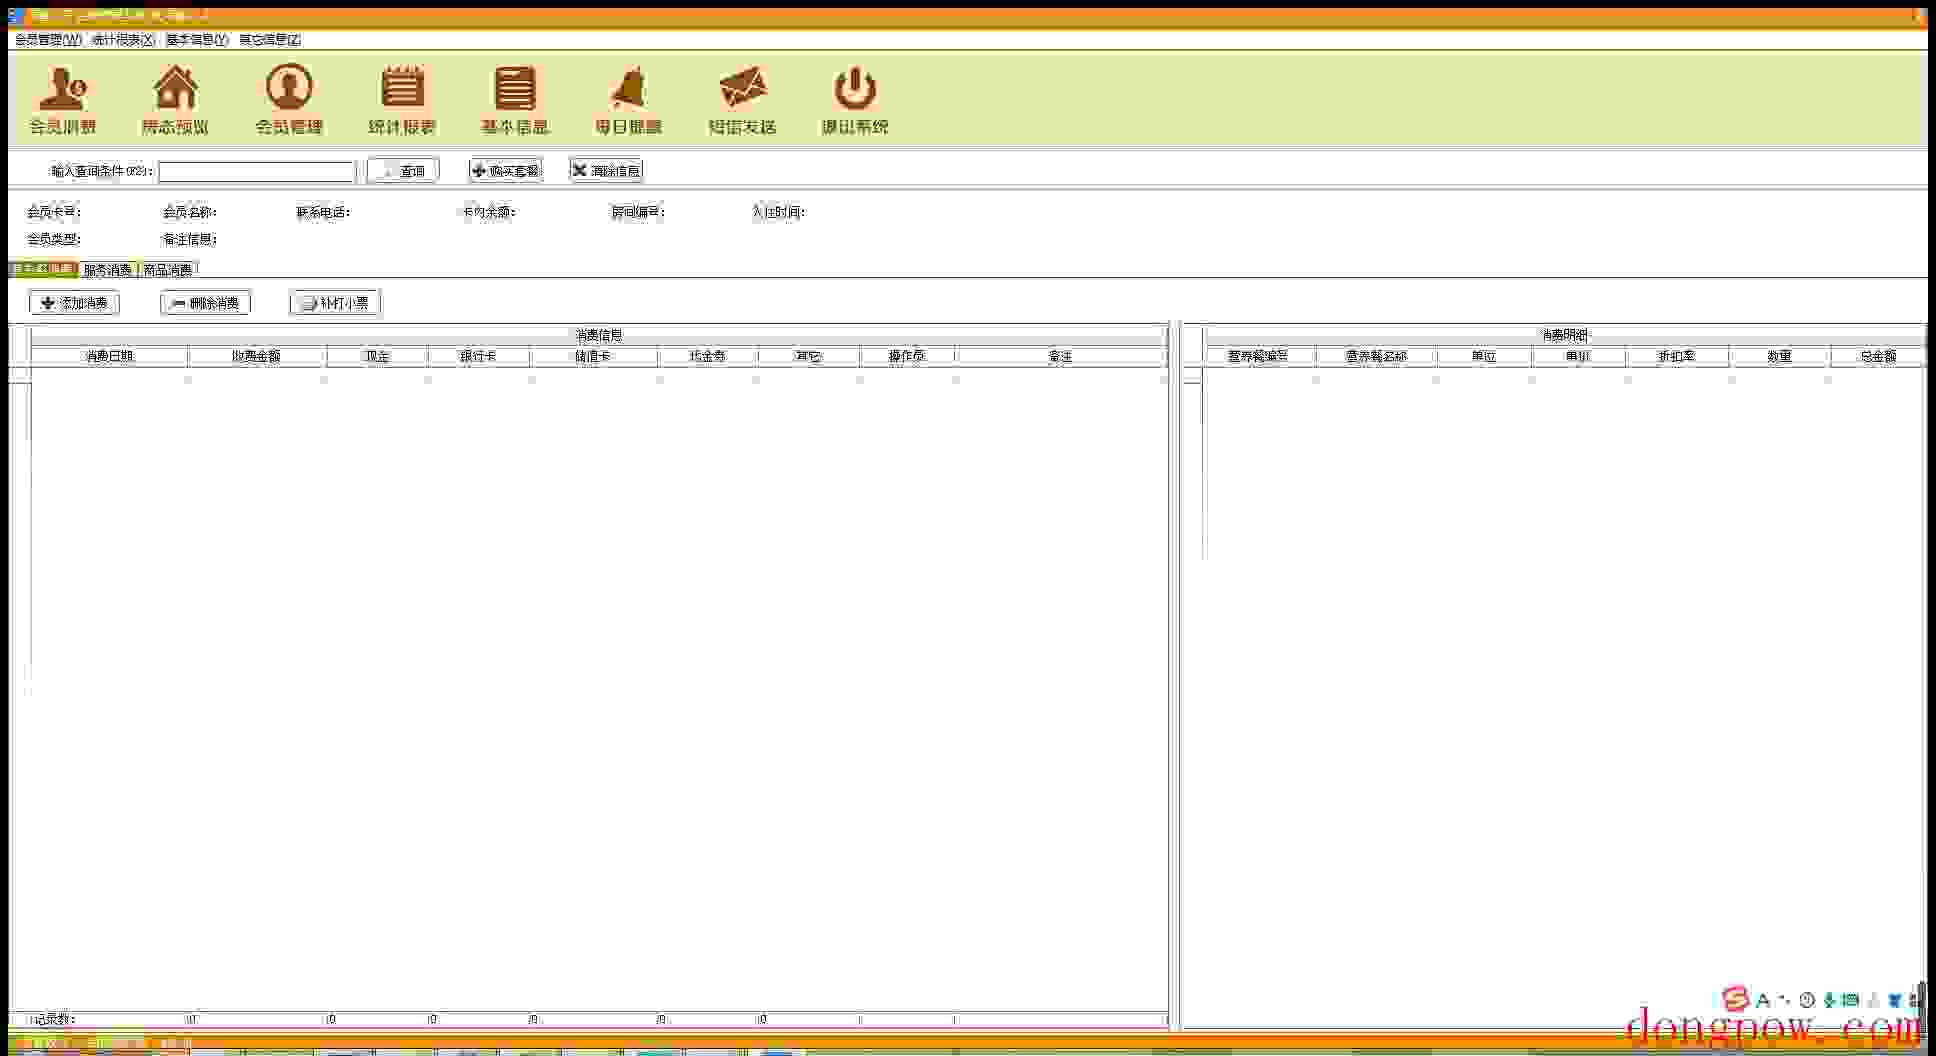Click 添加消费 add consumption button
Screen dimensions: 1936x1056
tap(75, 303)
